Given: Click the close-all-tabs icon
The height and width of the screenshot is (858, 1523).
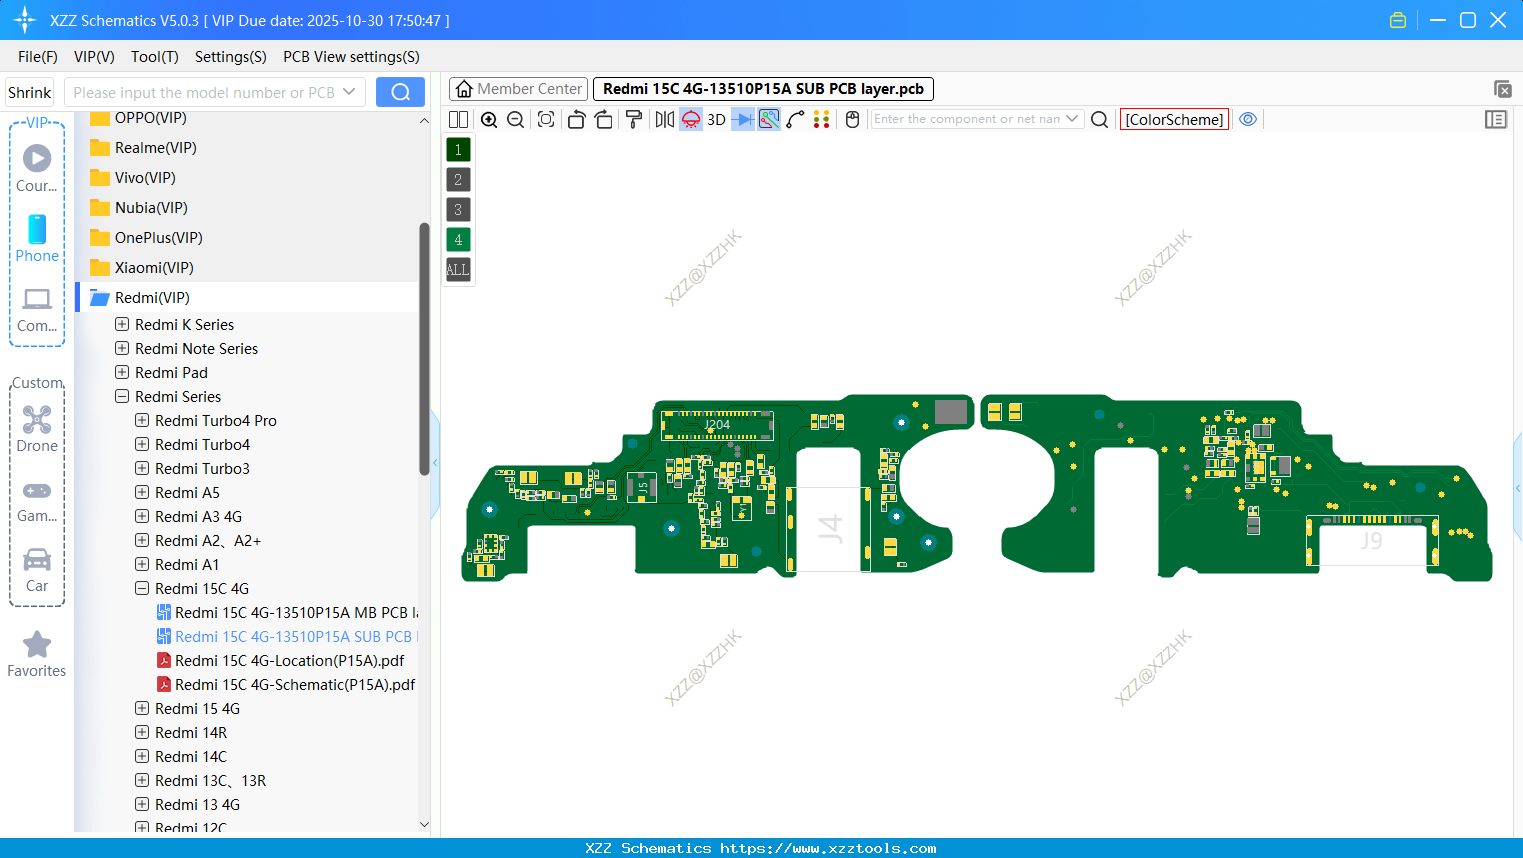Looking at the screenshot, I should tap(1502, 89).
